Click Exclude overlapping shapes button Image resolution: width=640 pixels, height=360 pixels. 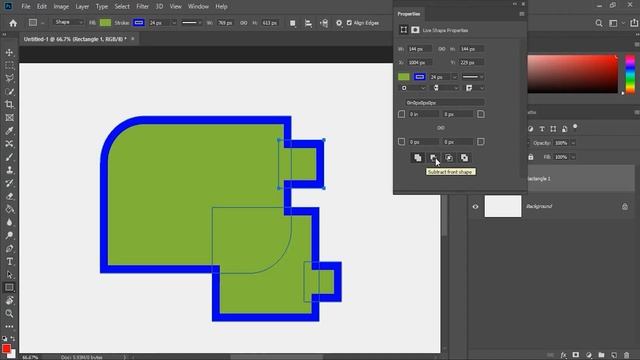click(464, 158)
